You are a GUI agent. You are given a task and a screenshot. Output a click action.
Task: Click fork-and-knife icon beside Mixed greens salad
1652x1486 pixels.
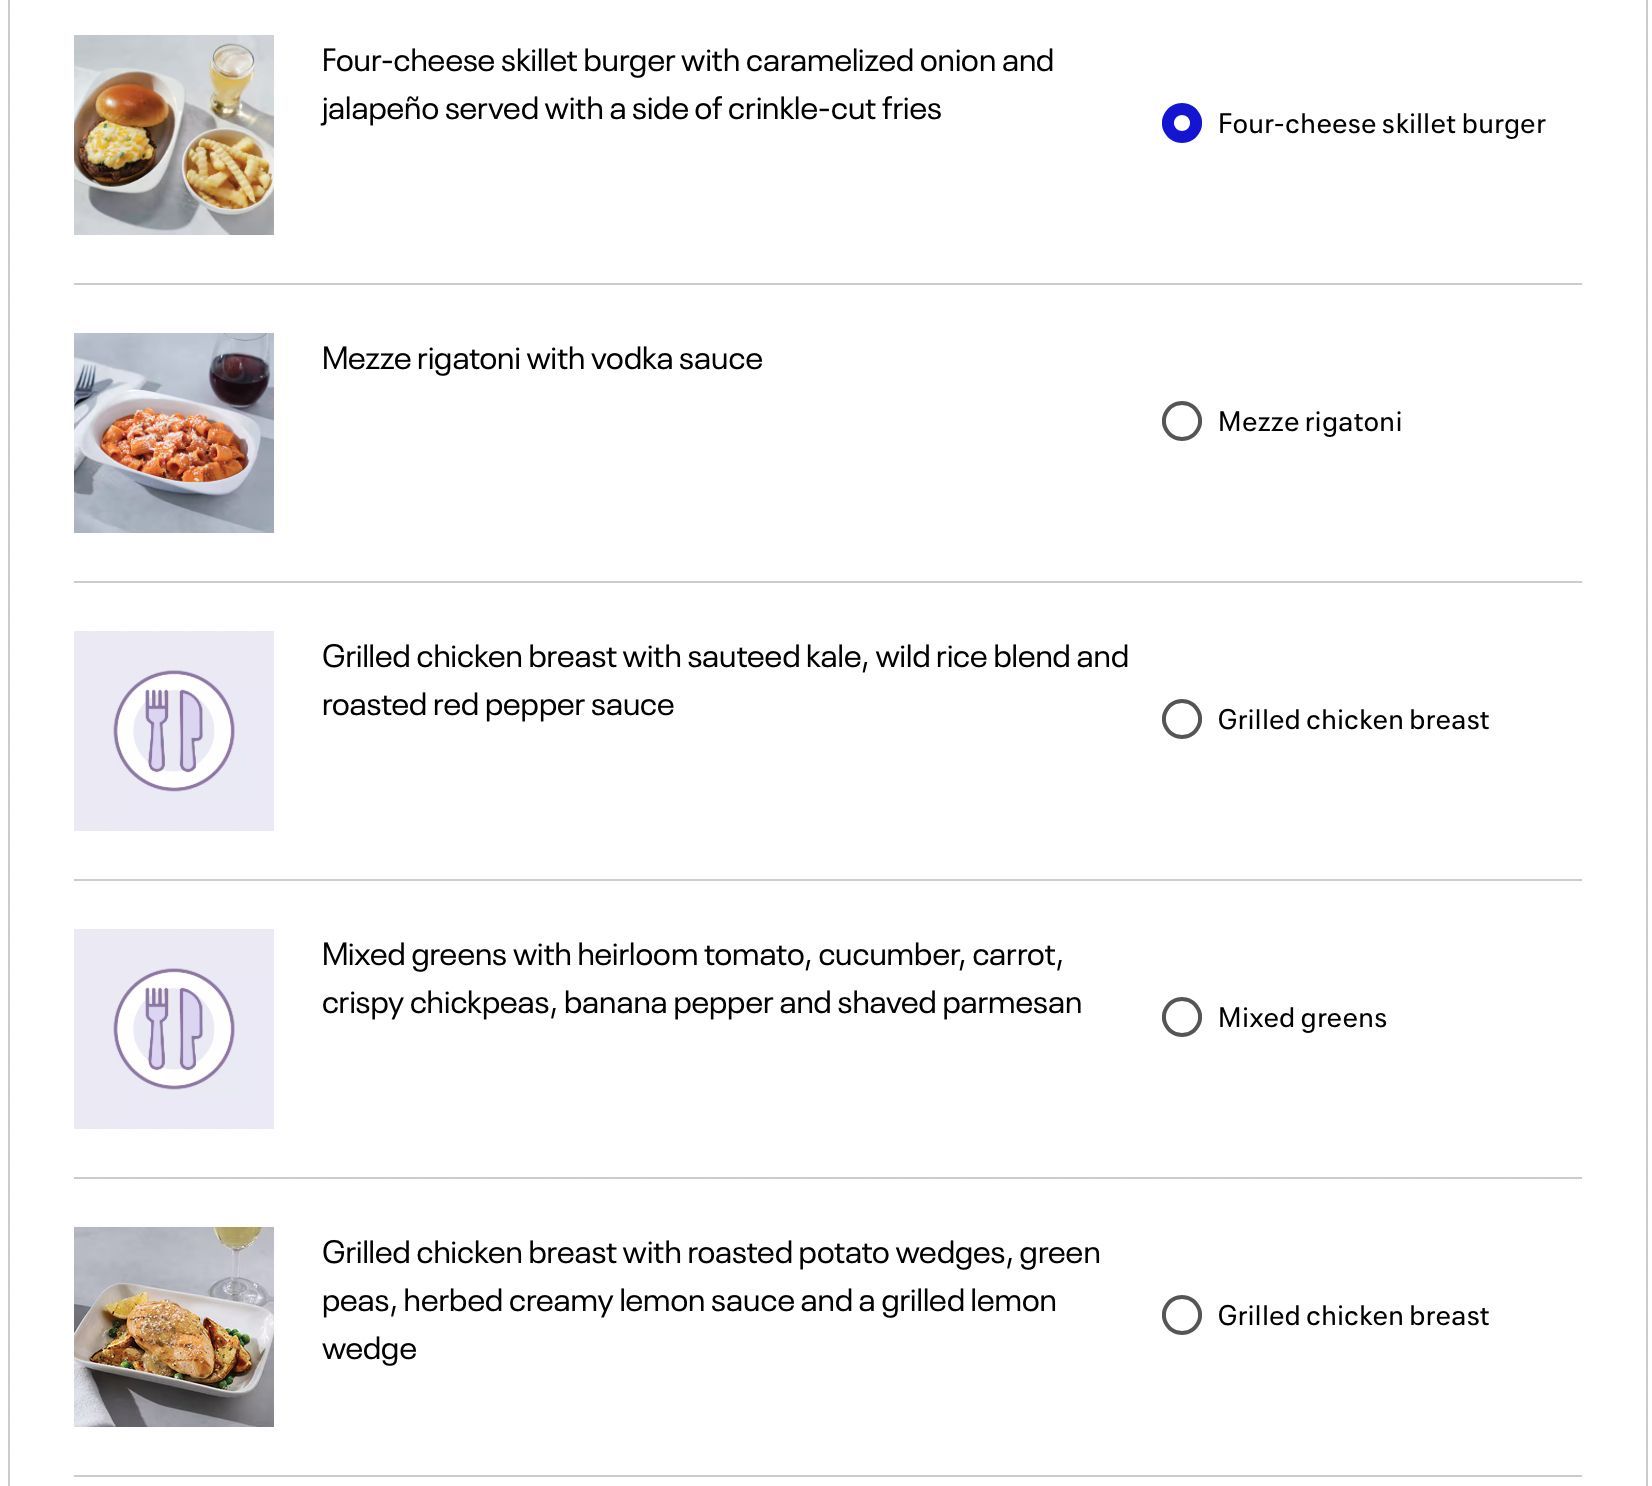click(x=173, y=1029)
